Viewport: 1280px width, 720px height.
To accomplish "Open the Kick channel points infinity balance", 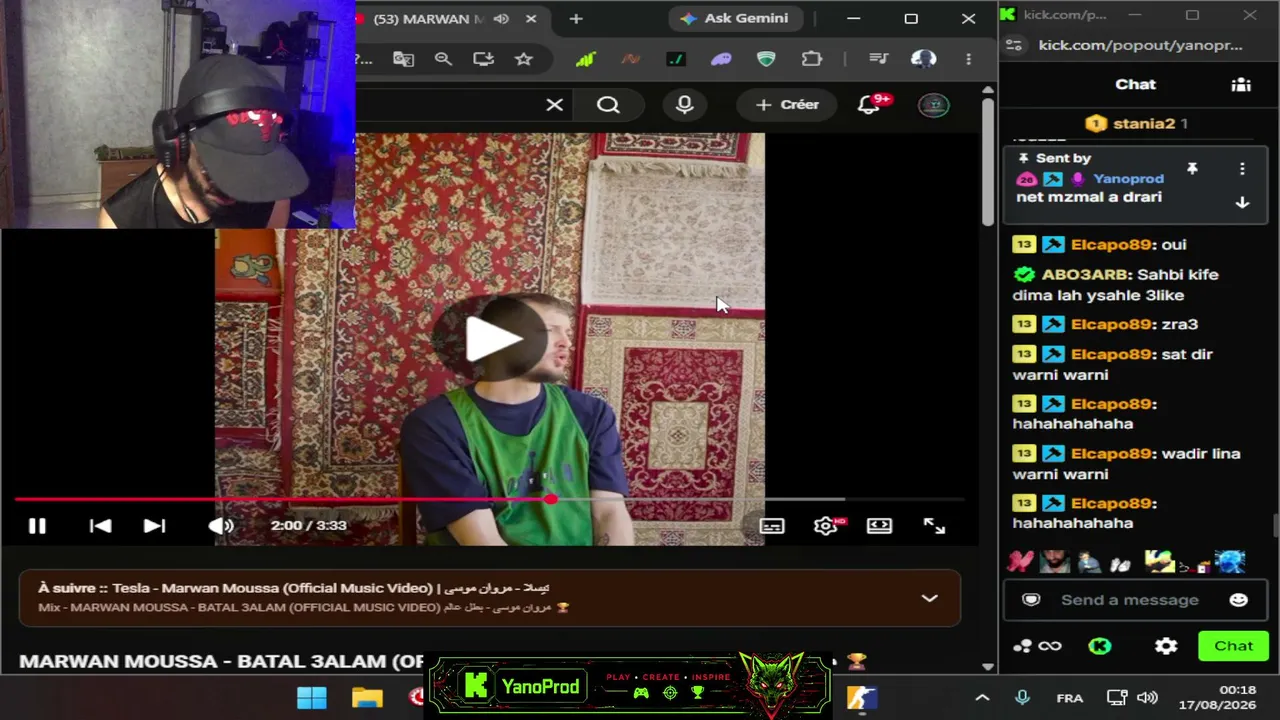I will click(x=1037, y=646).
